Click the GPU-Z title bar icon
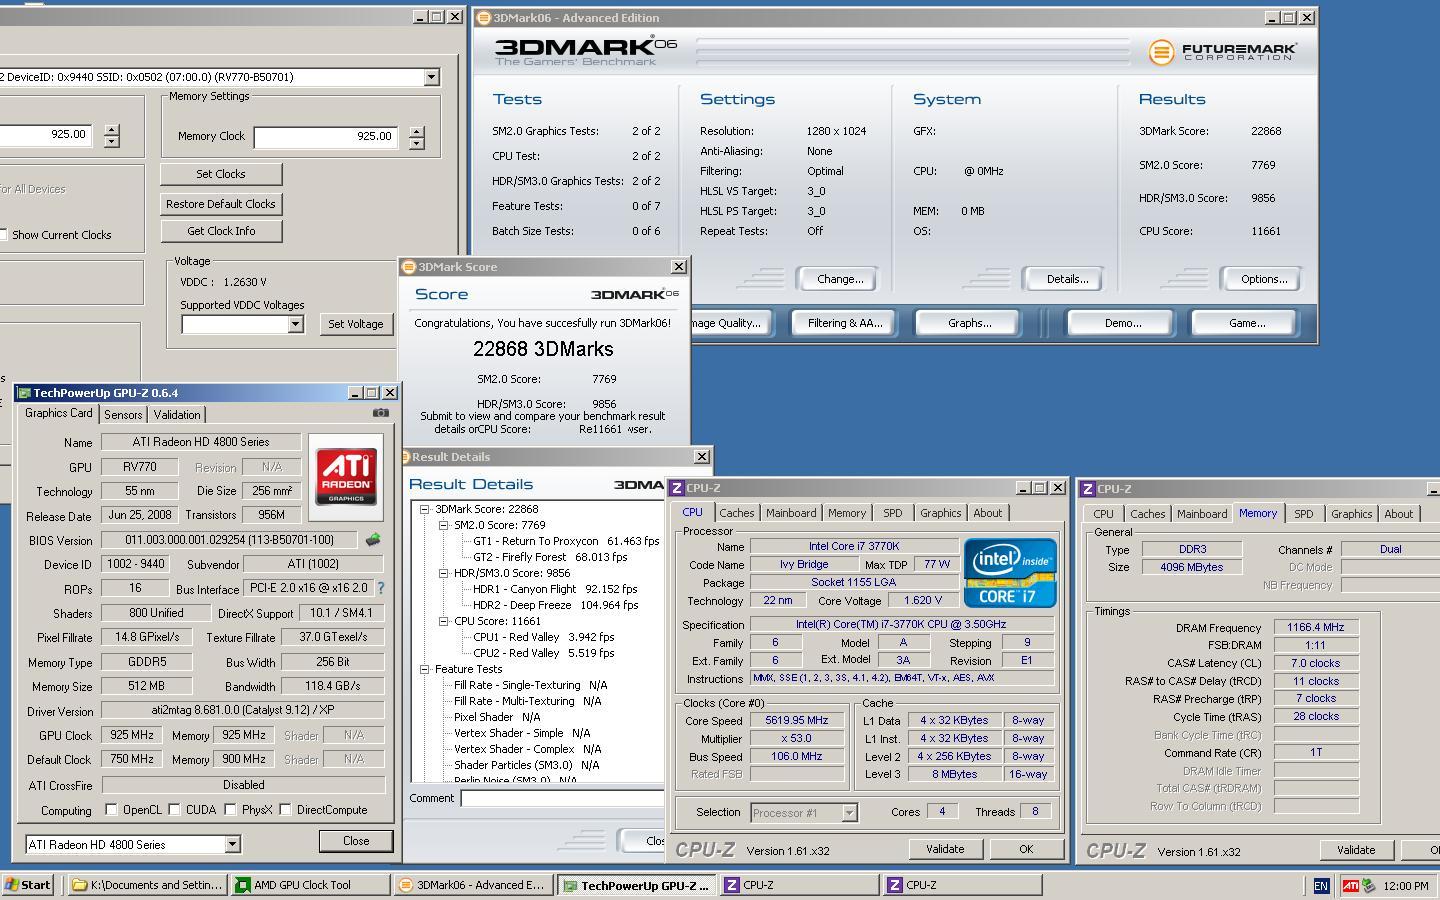This screenshot has width=1440, height=900. [x=25, y=393]
